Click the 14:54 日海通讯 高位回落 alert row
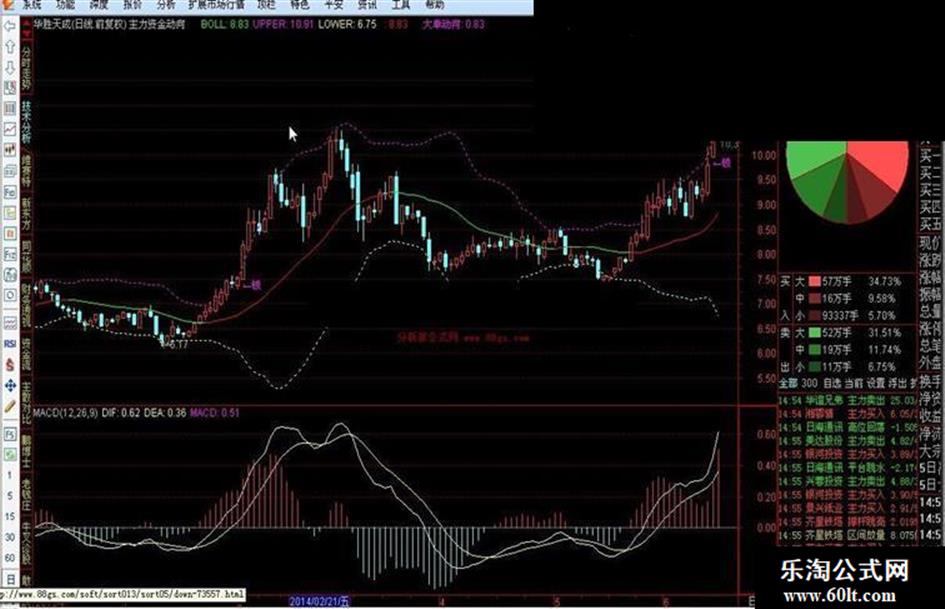 click(x=847, y=427)
